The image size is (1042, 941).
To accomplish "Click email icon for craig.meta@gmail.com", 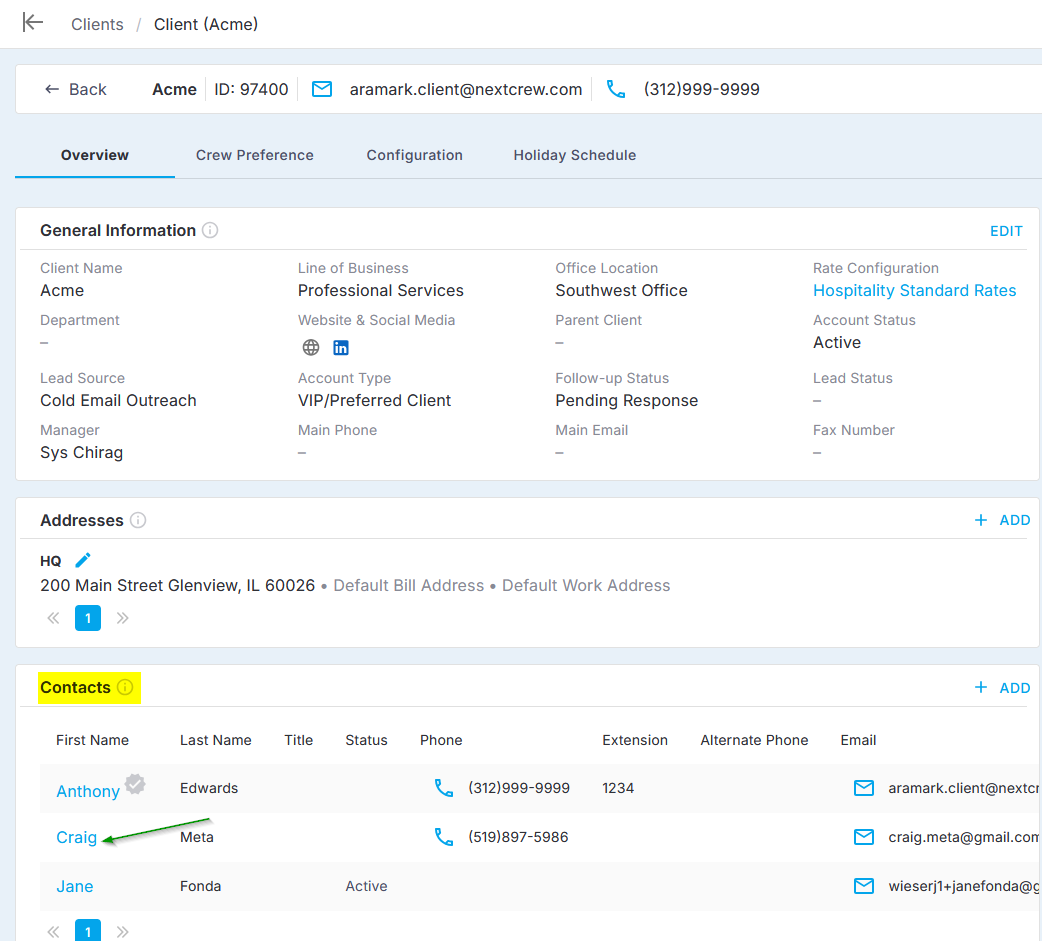I will pos(864,837).
